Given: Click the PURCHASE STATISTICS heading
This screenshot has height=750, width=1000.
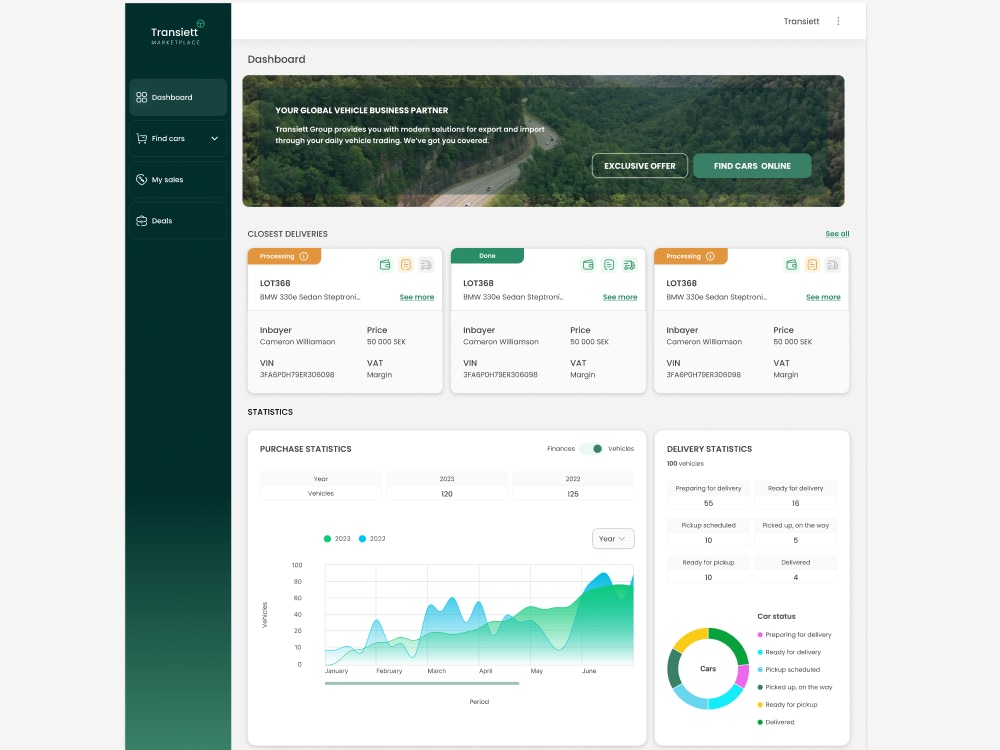Looking at the screenshot, I should [x=305, y=449].
